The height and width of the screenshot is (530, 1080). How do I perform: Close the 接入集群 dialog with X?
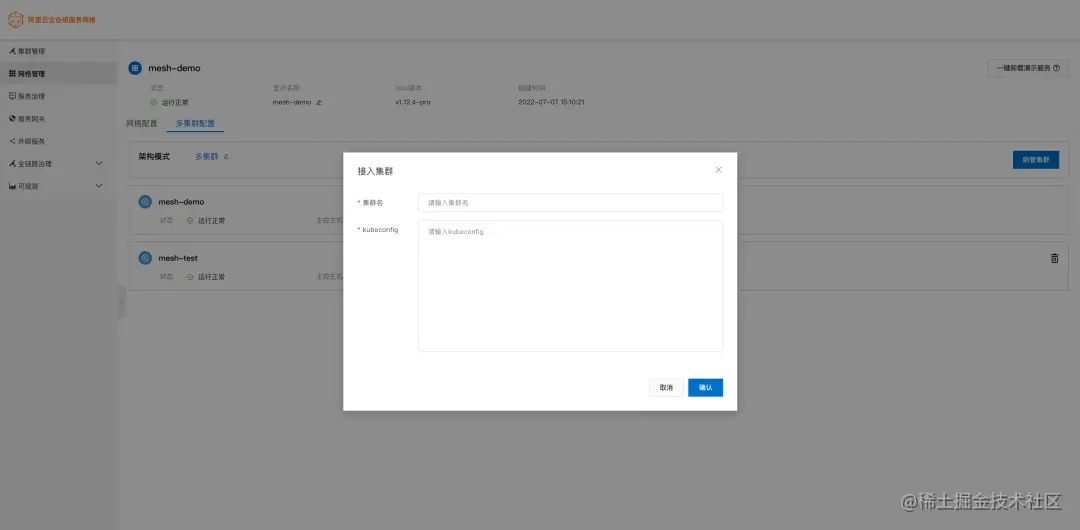tap(718, 170)
